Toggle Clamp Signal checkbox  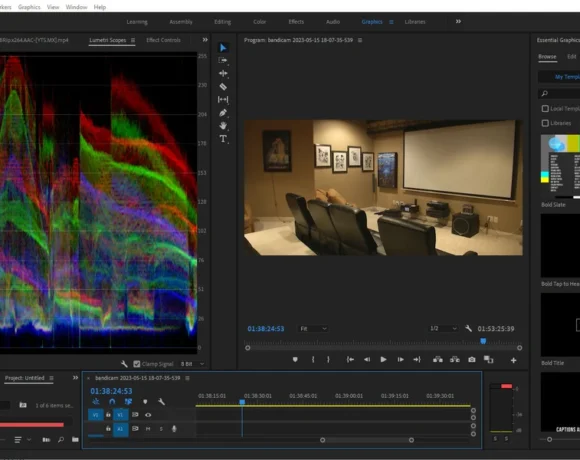tap(137, 364)
